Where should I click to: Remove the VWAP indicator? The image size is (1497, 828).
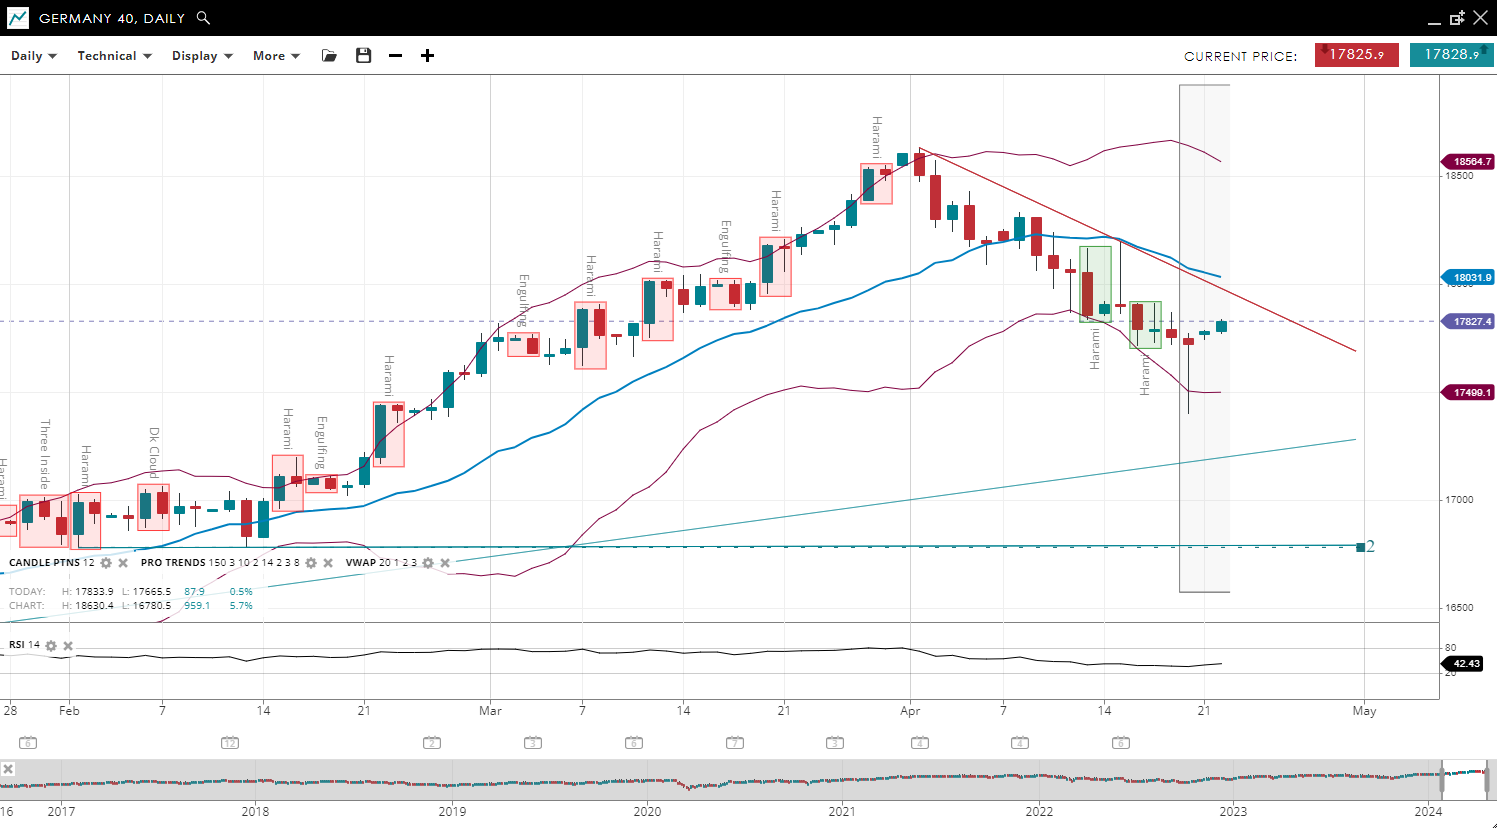pos(445,563)
